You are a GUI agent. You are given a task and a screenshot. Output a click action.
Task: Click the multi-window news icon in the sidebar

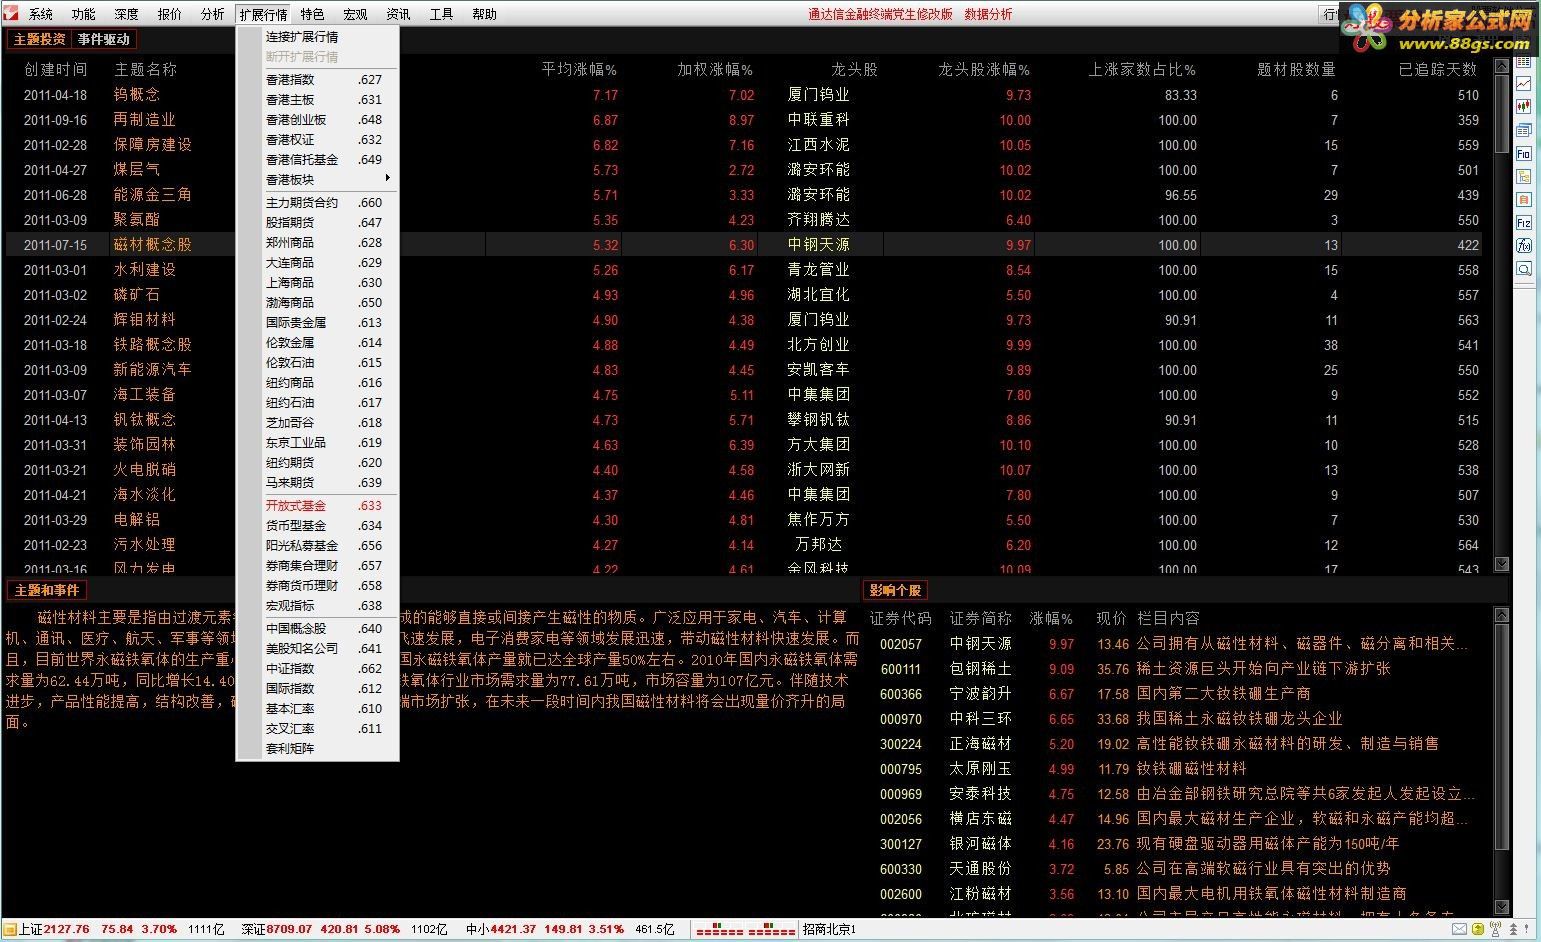point(1524,131)
